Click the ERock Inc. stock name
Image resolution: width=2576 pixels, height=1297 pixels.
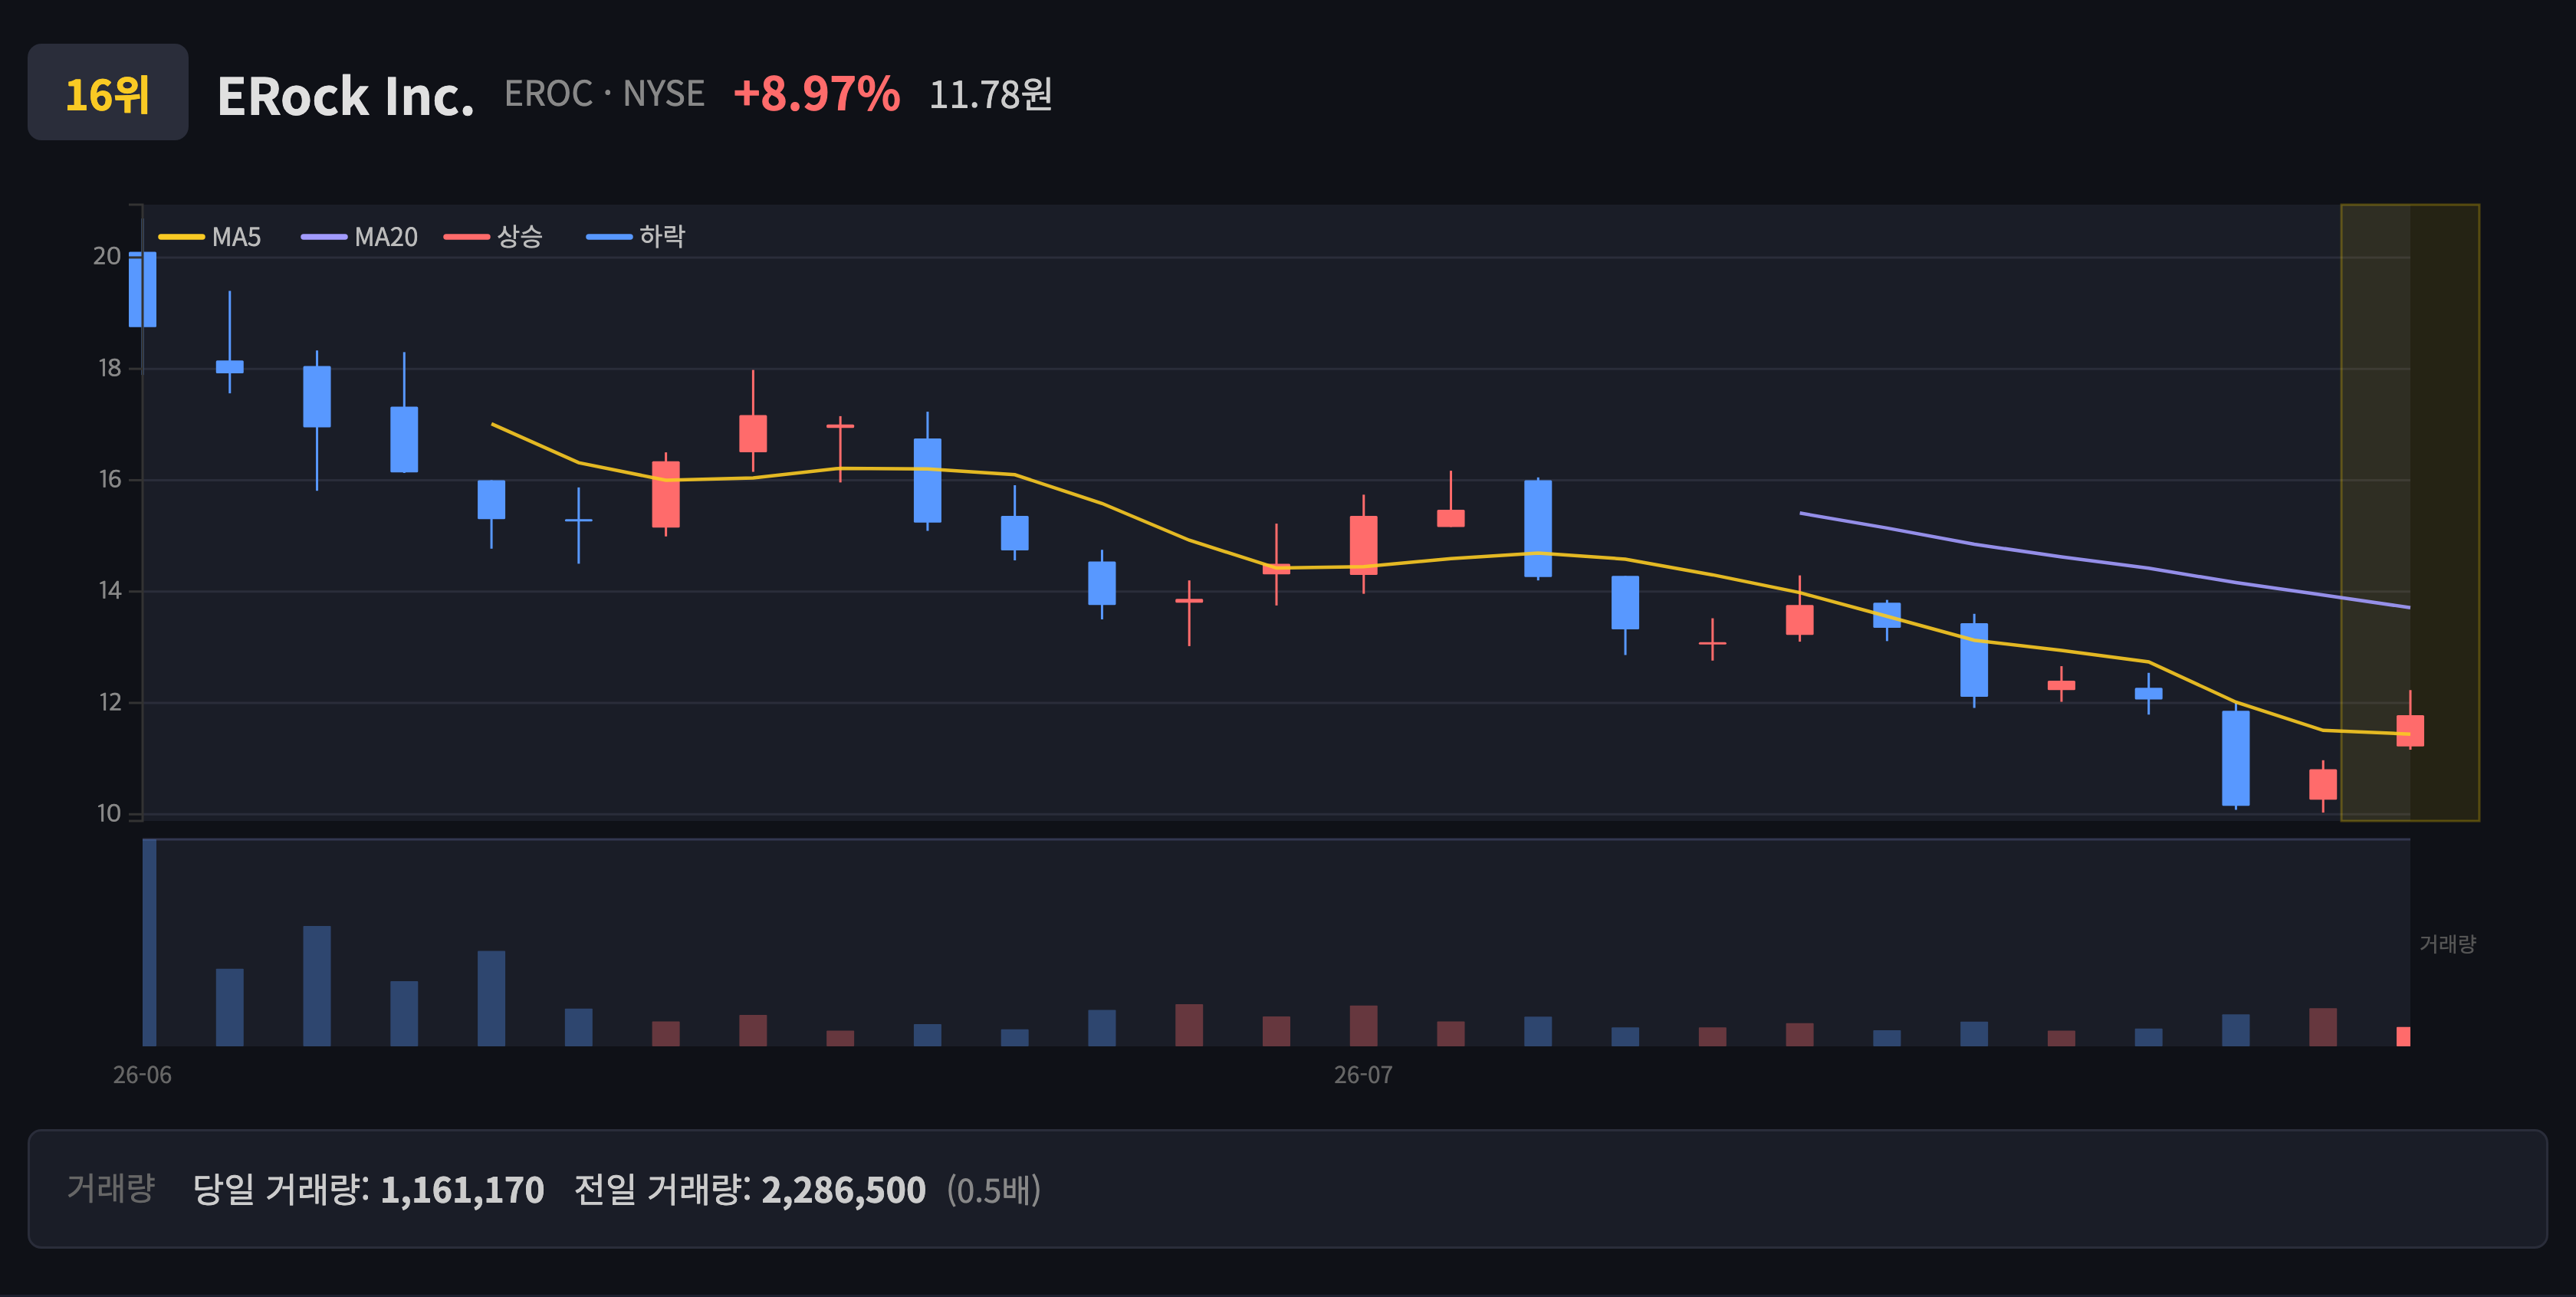345,96
